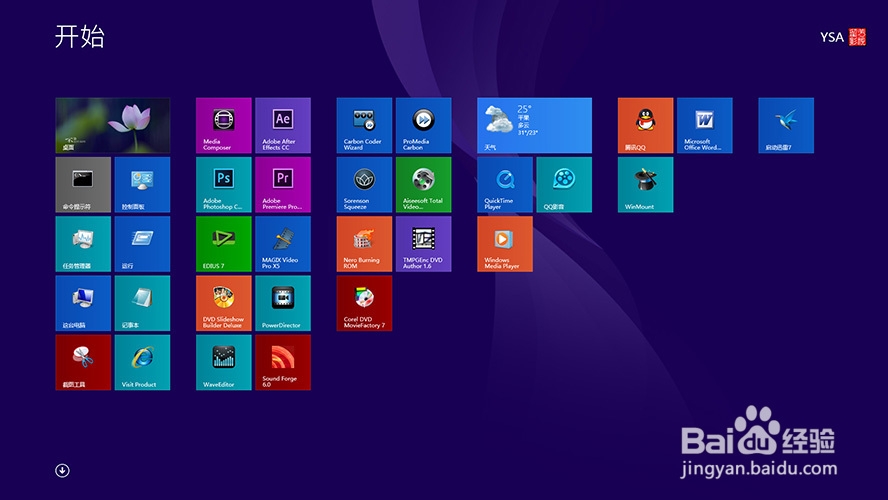Screen dimensions: 888x500
Task: Launch DVD Slideshow Builder Deluxe tile
Action: (224, 303)
